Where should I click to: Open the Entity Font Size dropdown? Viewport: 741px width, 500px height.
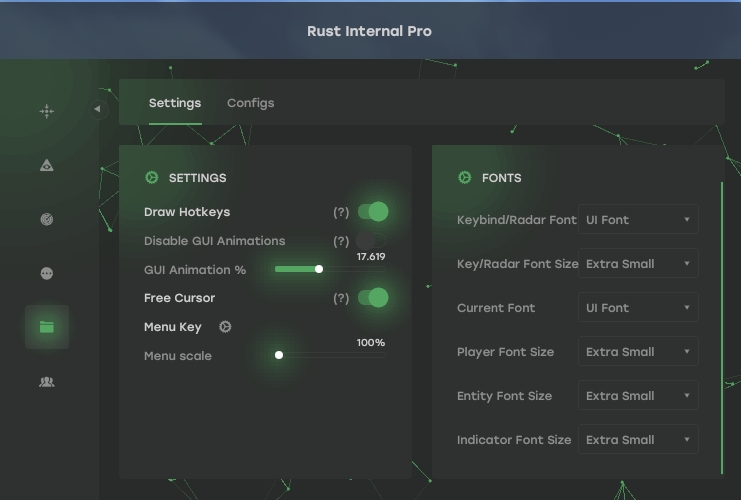click(638, 395)
